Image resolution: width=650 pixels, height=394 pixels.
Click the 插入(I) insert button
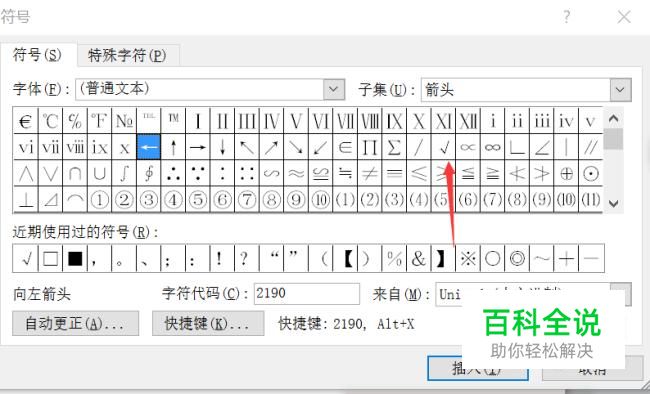[x=478, y=368]
